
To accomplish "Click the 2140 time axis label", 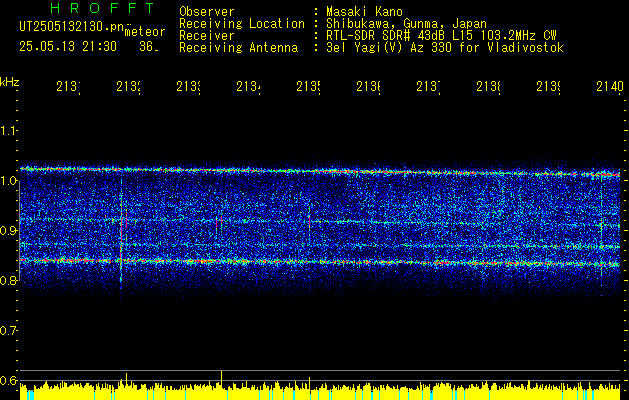I will (610, 86).
